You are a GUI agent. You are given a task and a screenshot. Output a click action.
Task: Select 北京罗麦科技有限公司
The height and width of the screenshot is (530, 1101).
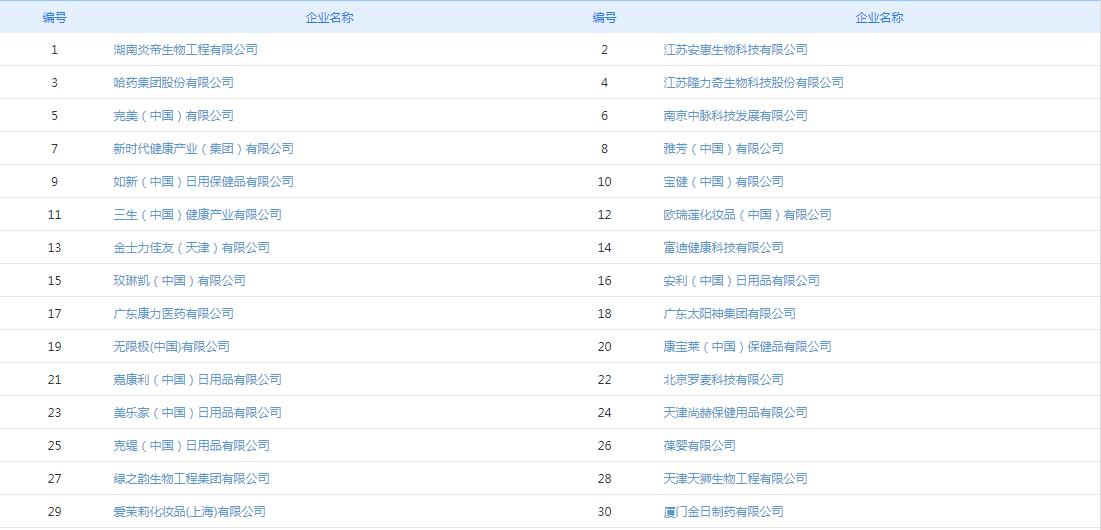[x=723, y=380]
